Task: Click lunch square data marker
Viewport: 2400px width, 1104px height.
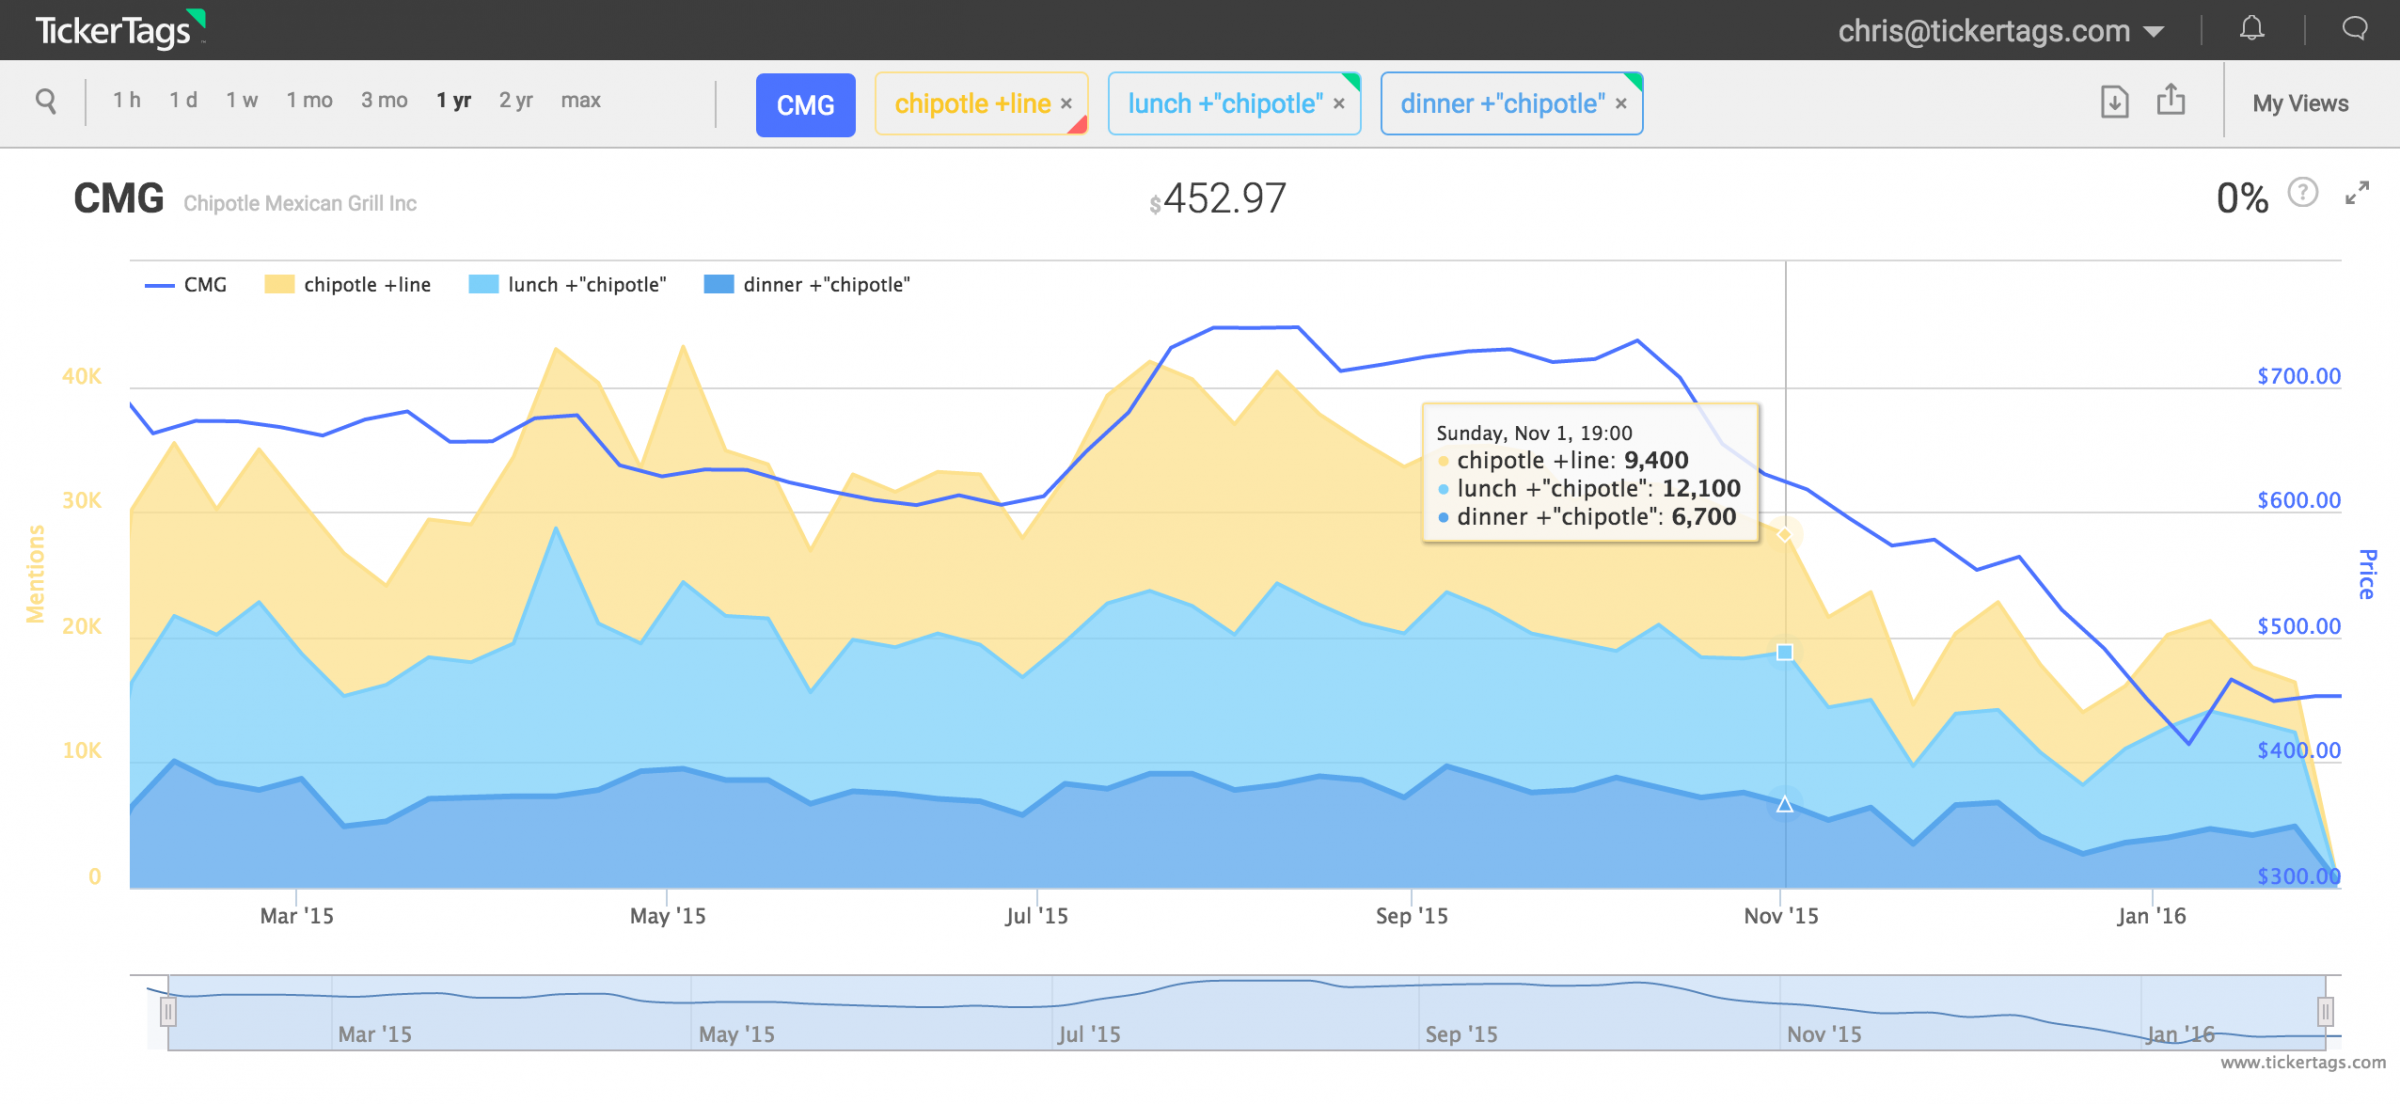Action: [x=1785, y=652]
